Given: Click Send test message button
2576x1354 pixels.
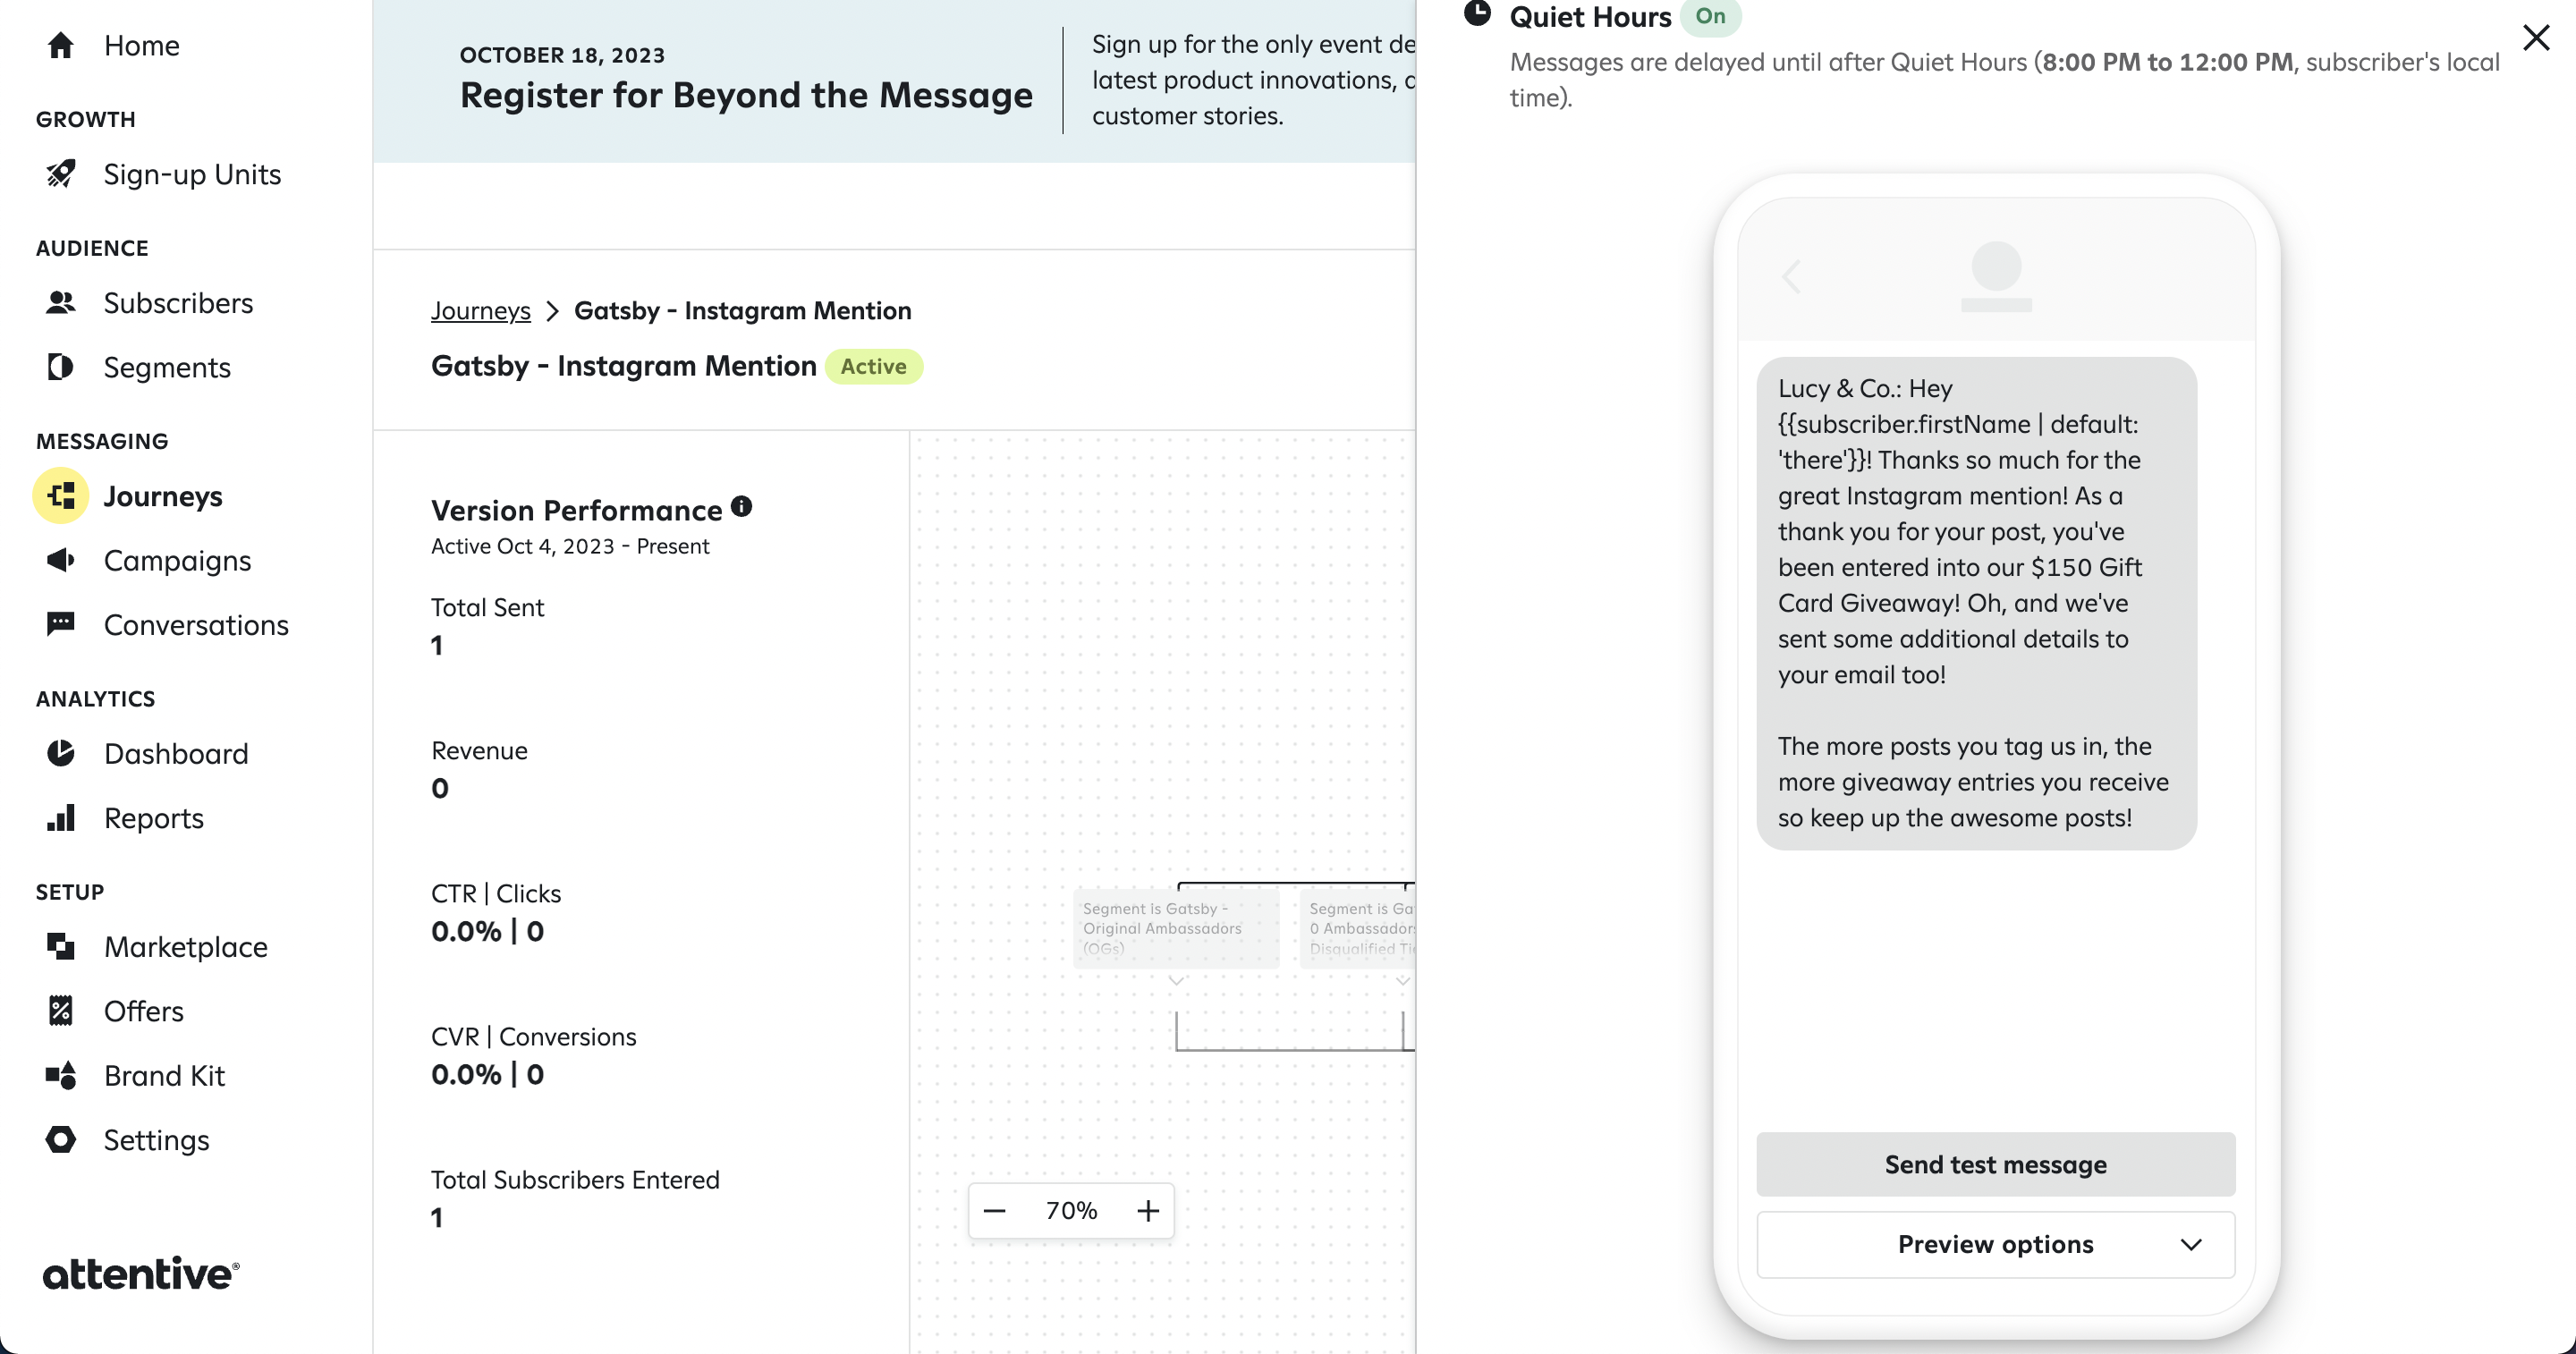Looking at the screenshot, I should [1996, 1164].
